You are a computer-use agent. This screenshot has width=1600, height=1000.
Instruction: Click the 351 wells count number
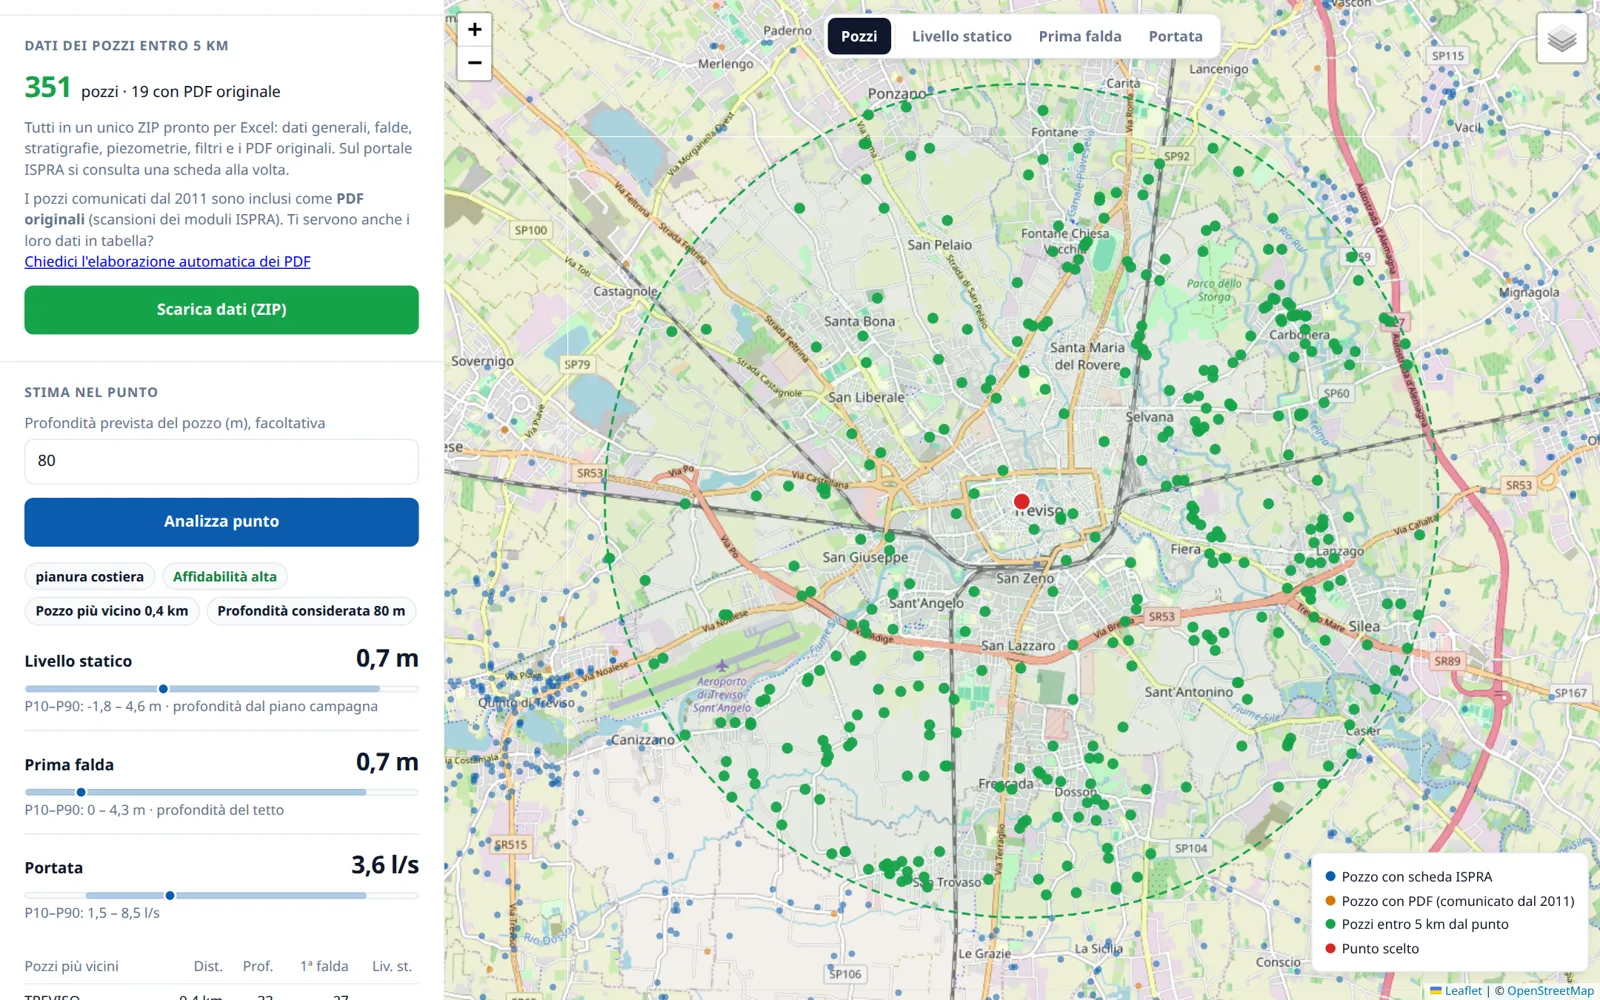pos(48,88)
